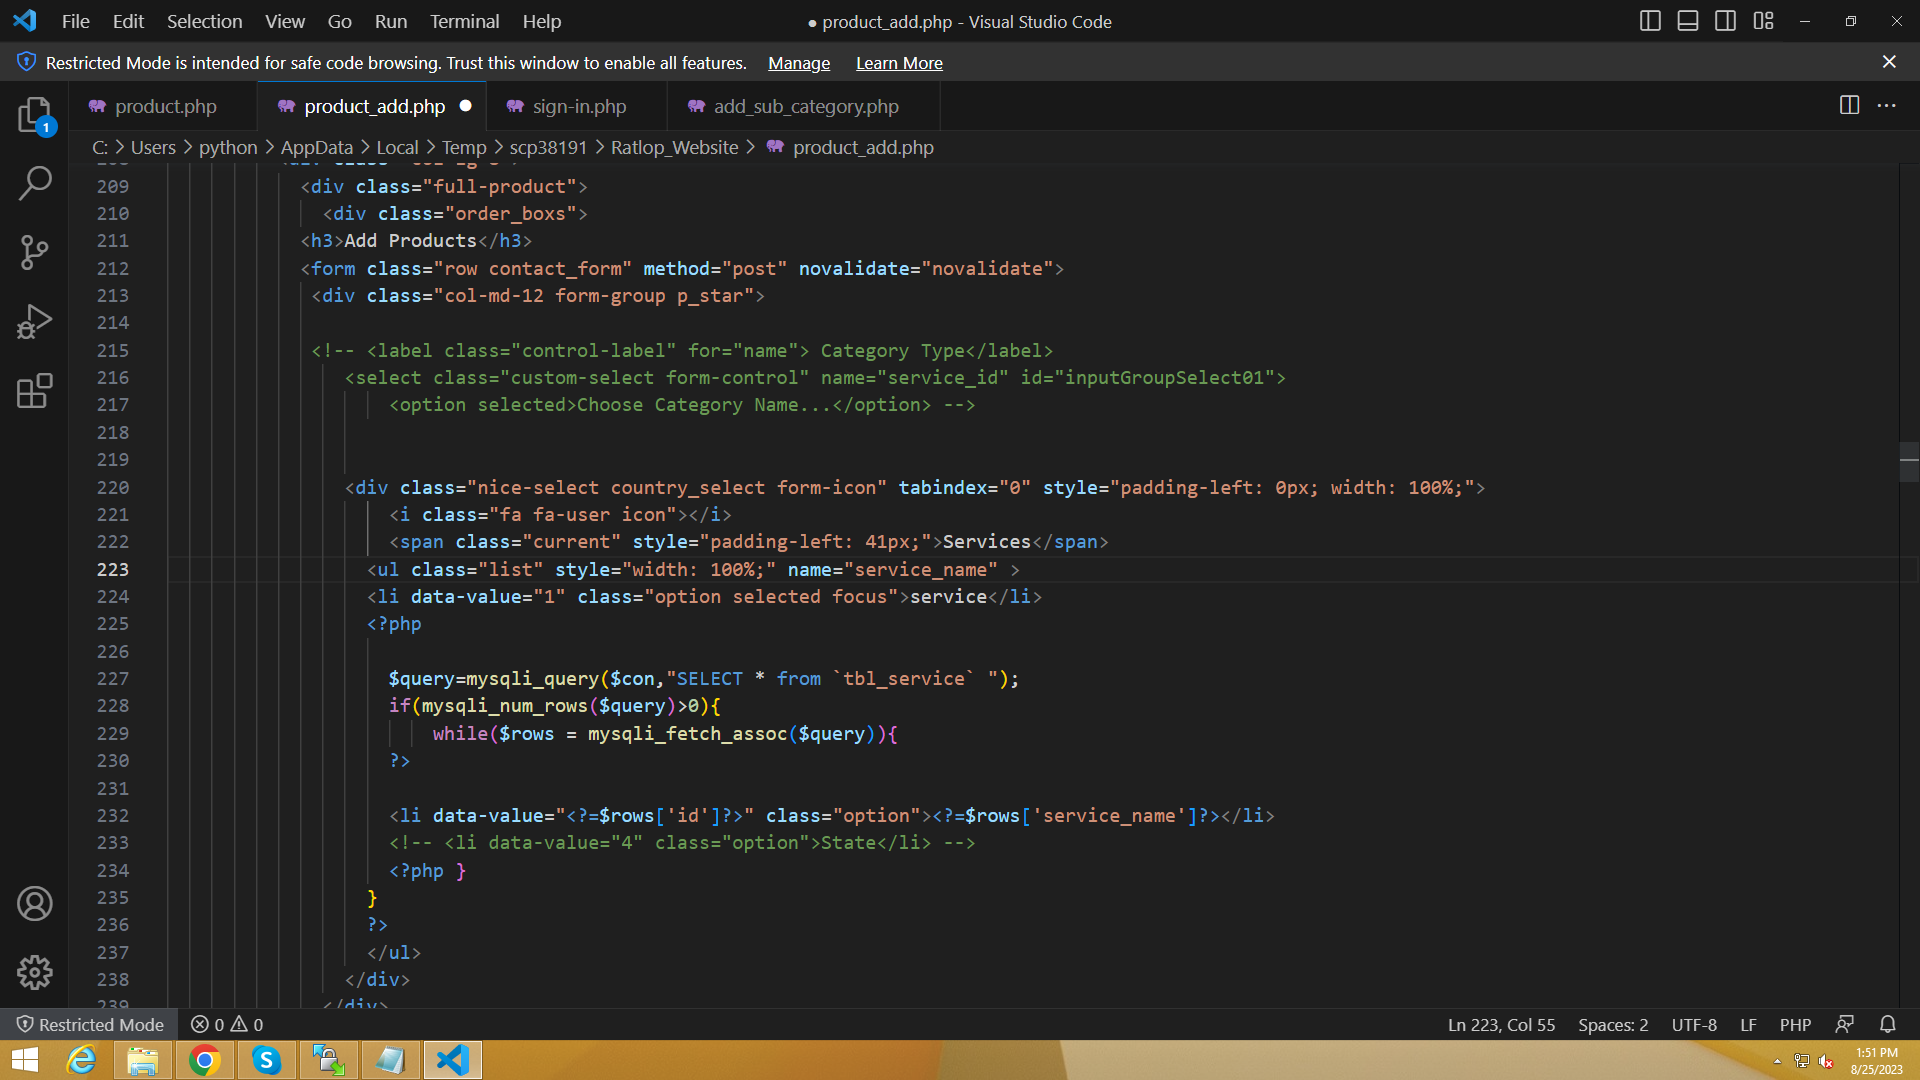This screenshot has height=1080, width=1920.
Task: Open the Terminal menu
Action: tap(464, 21)
